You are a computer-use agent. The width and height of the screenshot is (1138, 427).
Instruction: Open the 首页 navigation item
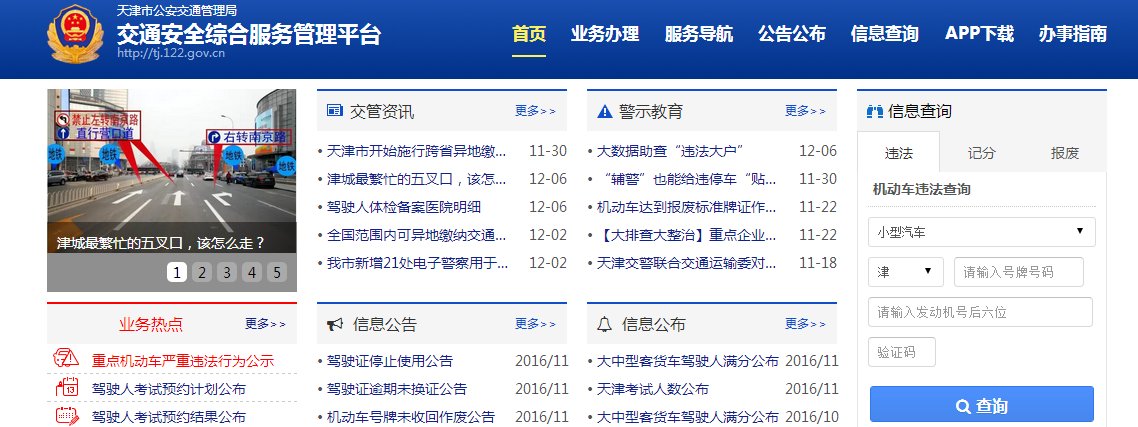click(528, 34)
